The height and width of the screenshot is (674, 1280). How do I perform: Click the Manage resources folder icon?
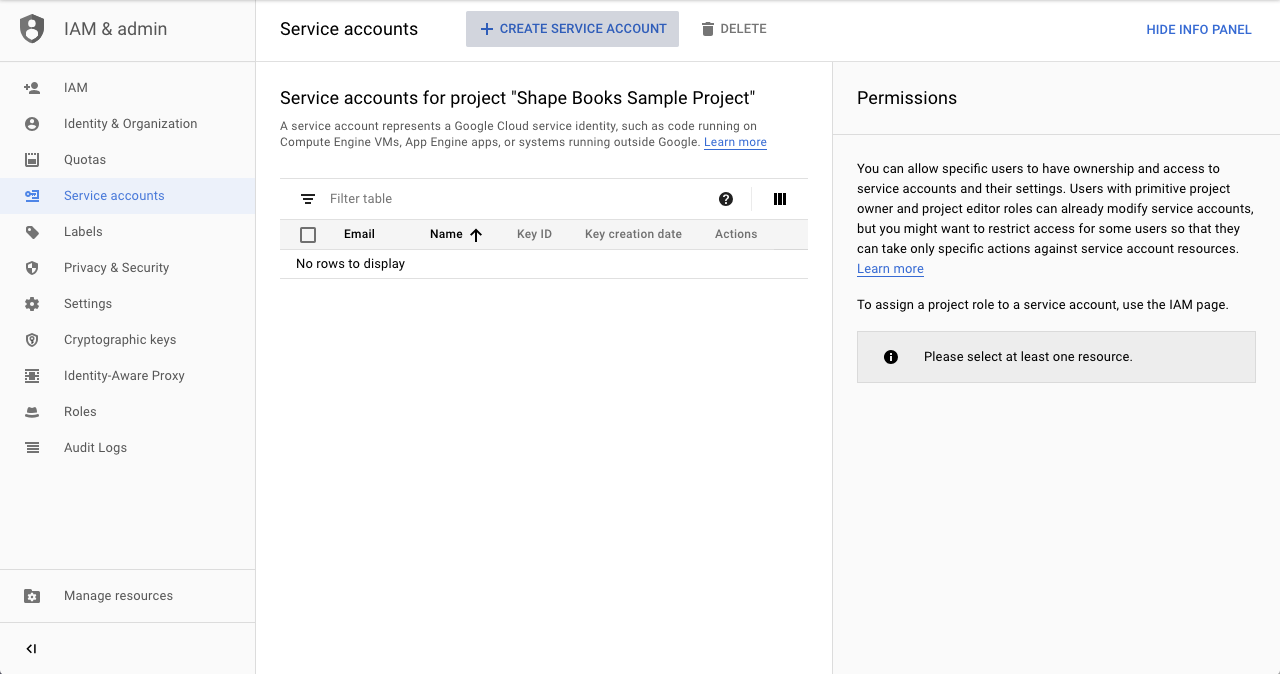(x=32, y=596)
